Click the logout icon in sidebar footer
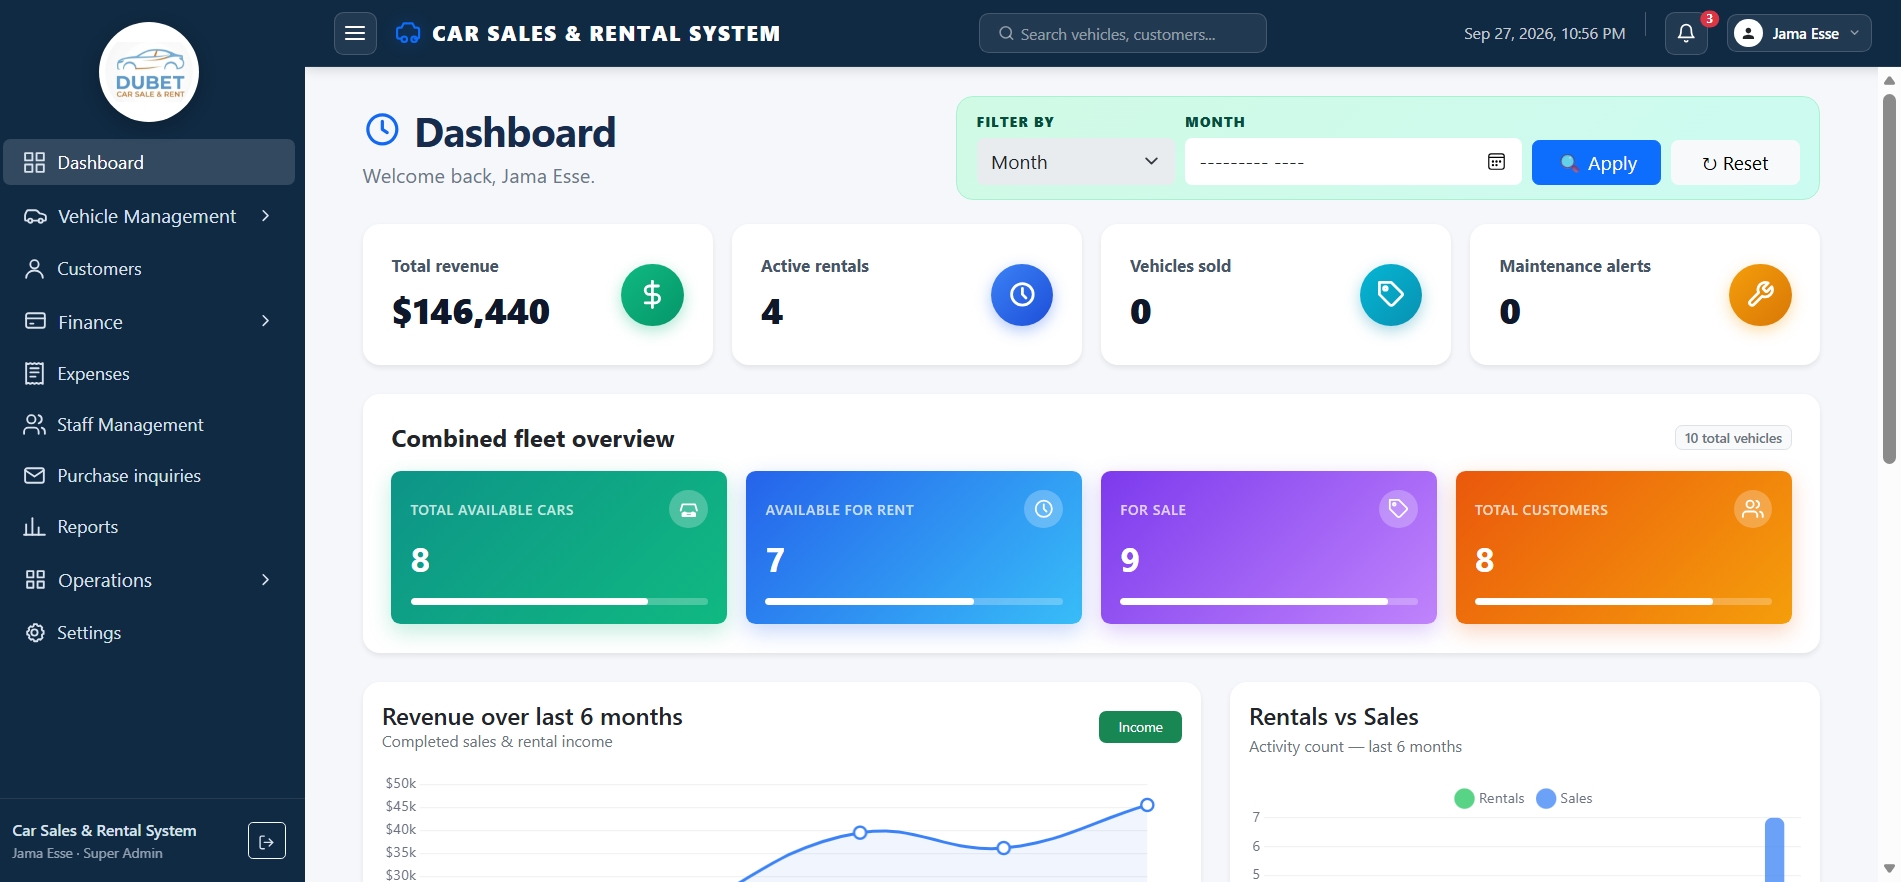Screen dimensions: 1901x882 pos(267,841)
